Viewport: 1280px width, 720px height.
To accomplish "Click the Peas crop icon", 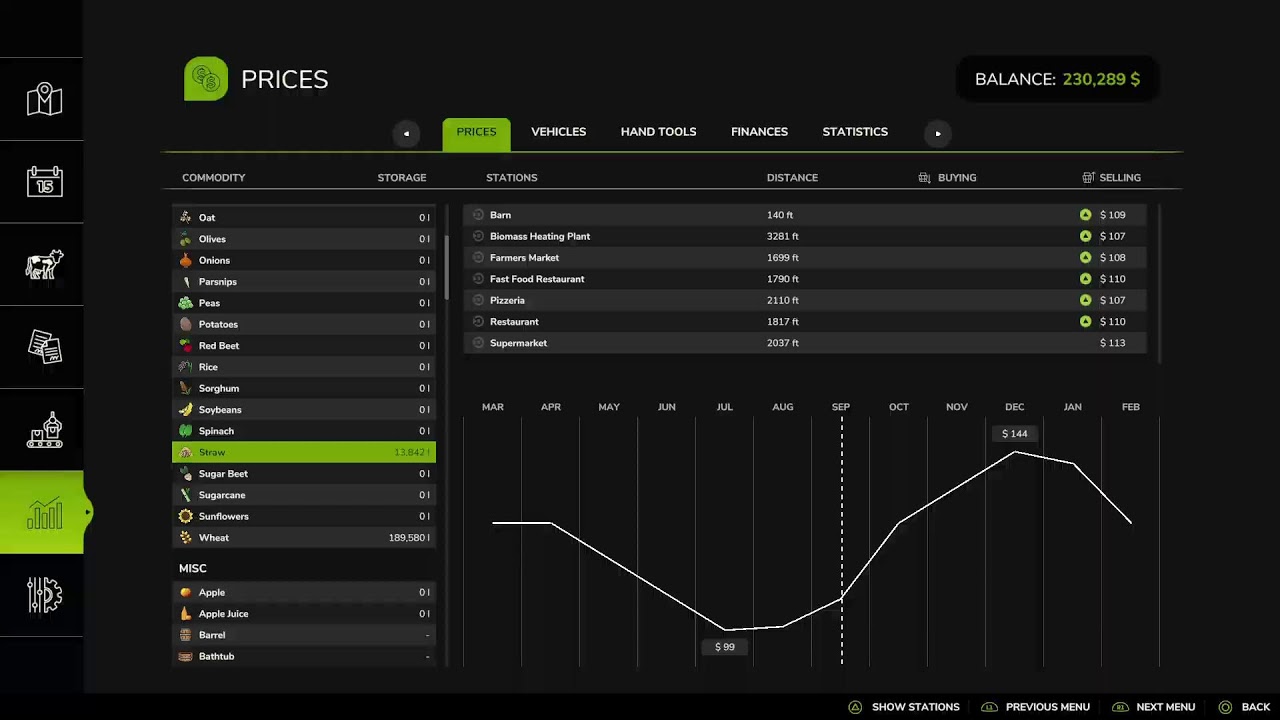I will tap(185, 303).
